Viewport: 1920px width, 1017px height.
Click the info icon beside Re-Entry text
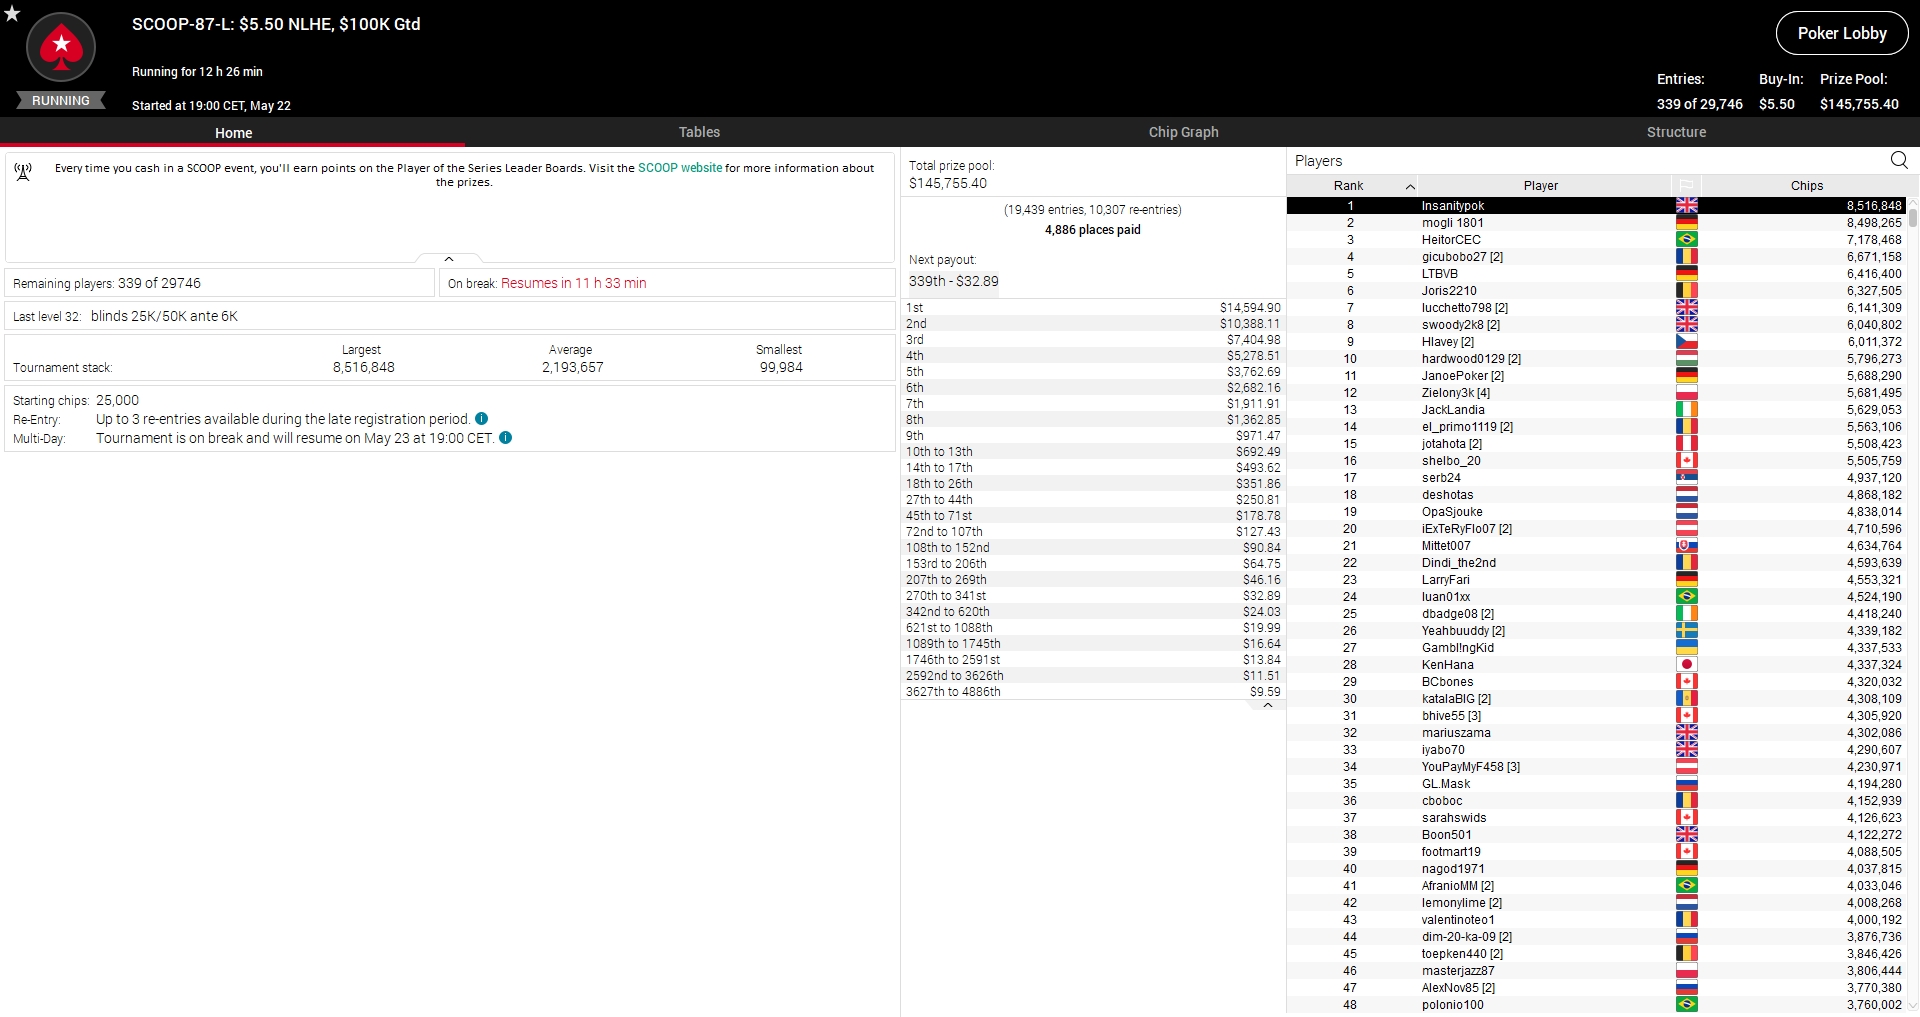tap(482, 419)
